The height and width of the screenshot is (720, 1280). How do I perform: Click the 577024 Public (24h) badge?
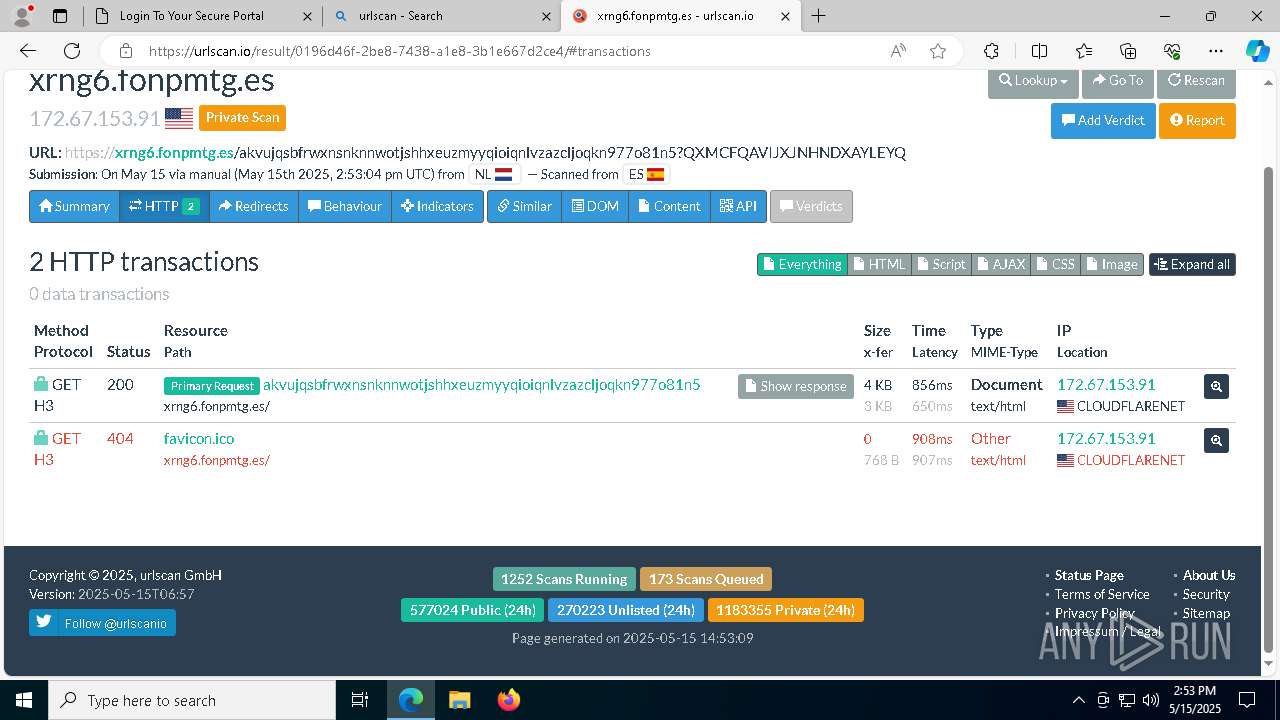[x=472, y=610]
